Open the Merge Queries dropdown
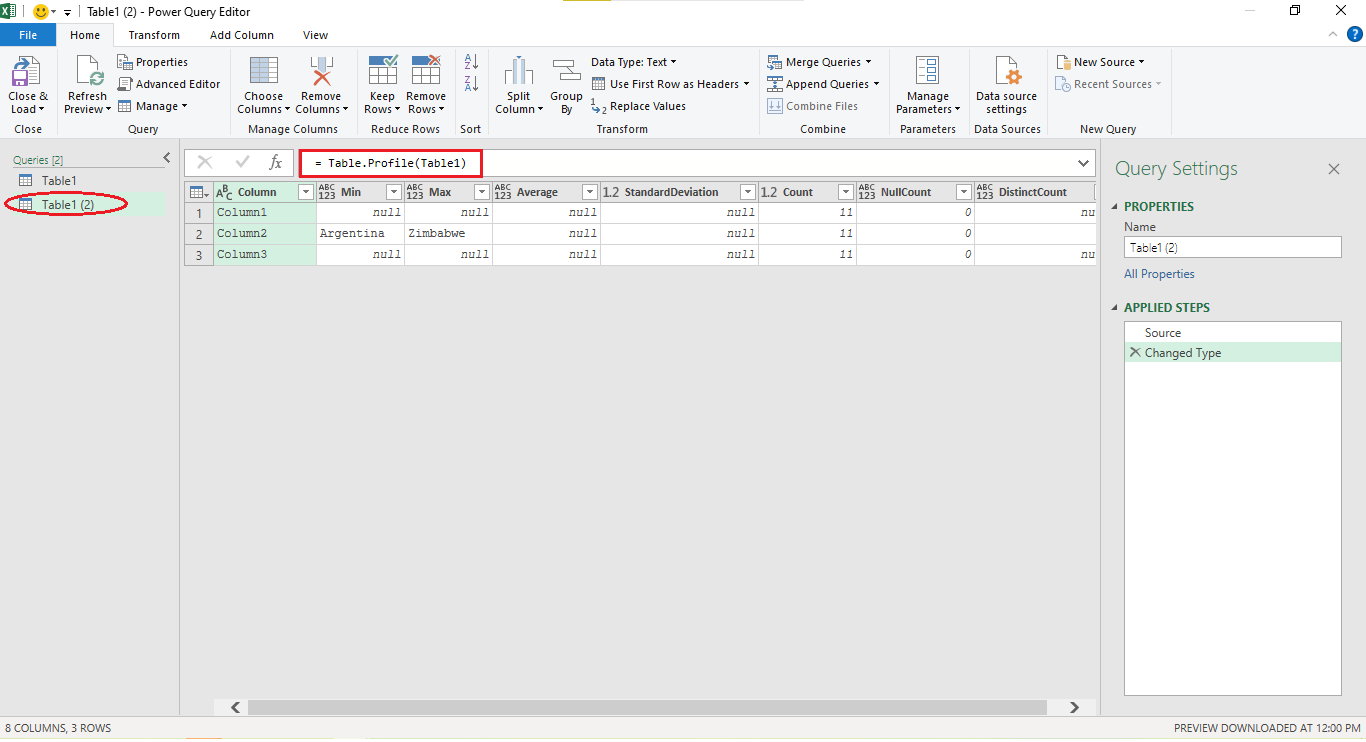Screen dimensions: 1366x742 click(819, 62)
